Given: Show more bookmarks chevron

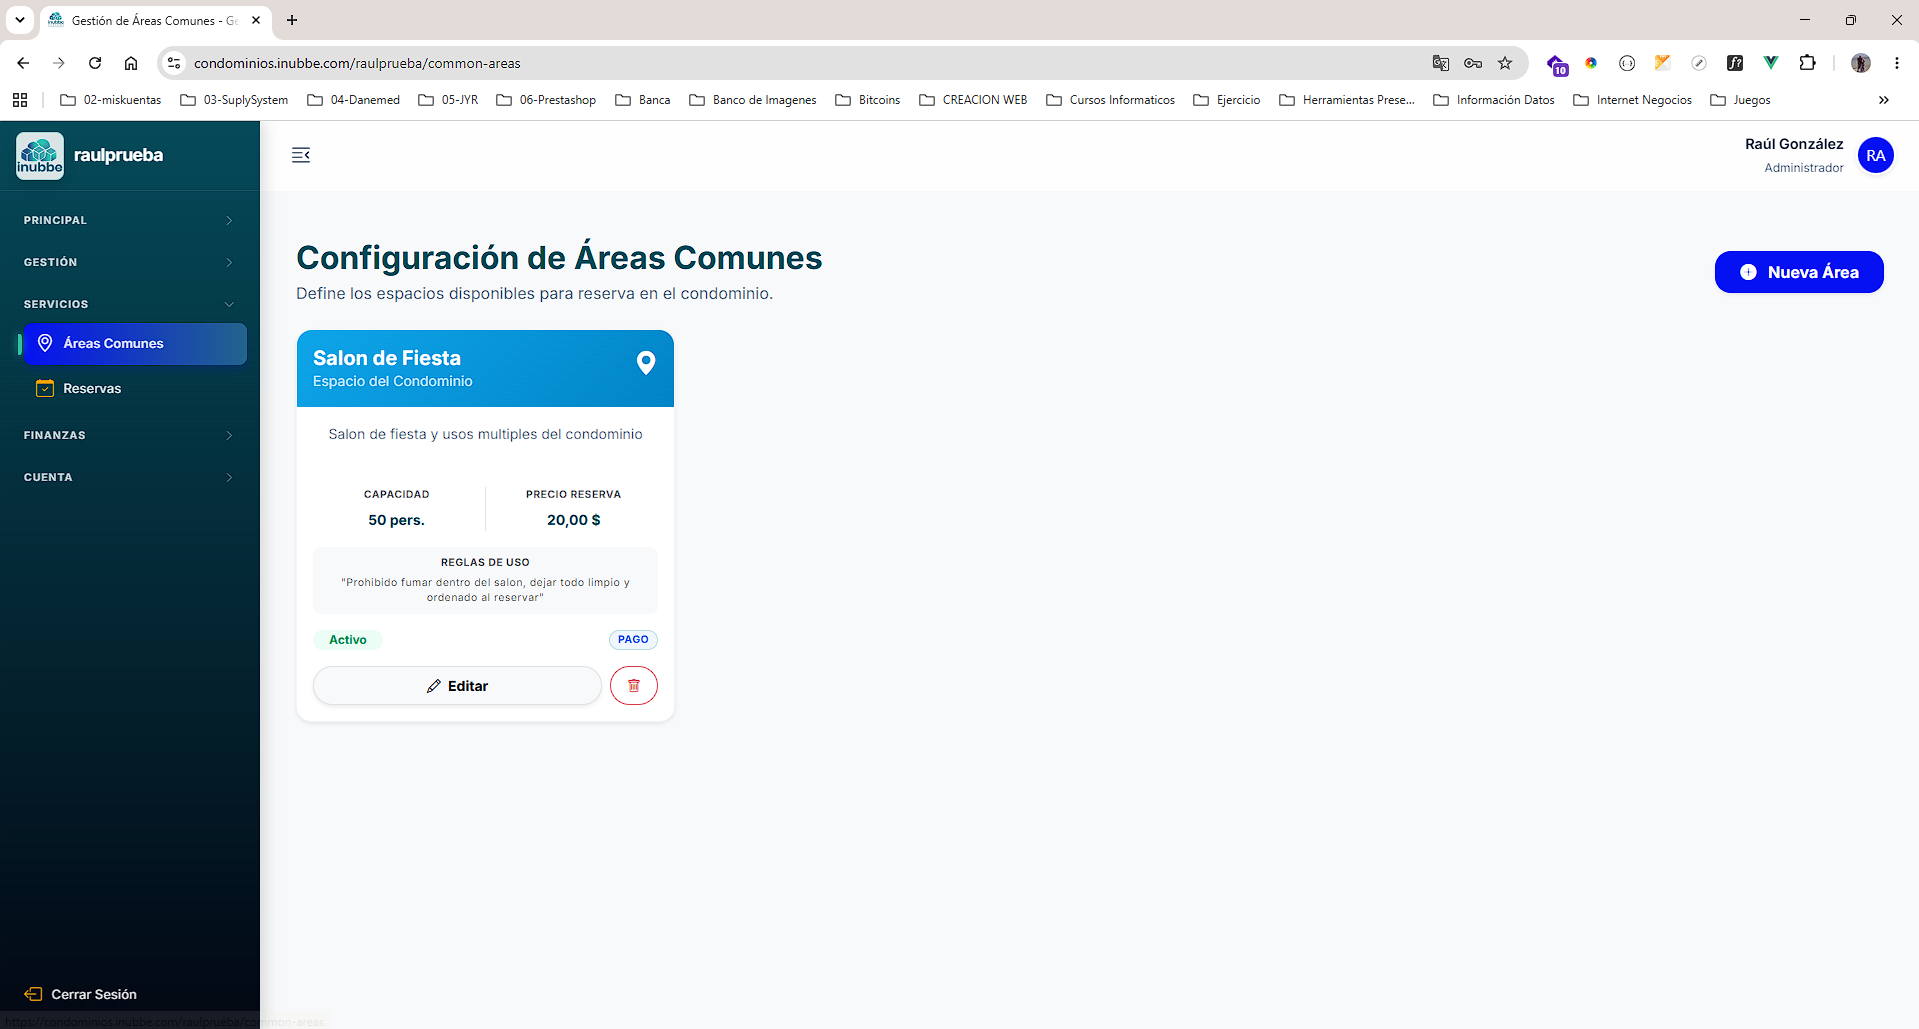Looking at the screenshot, I should pyautogui.click(x=1884, y=100).
